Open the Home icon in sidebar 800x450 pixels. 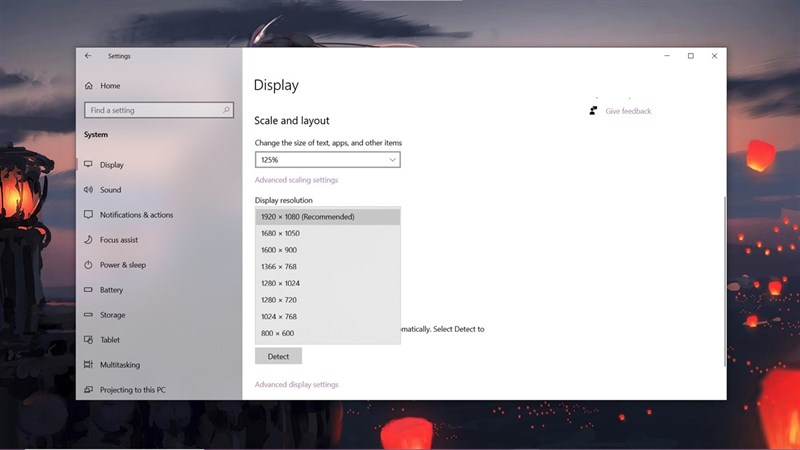89,86
